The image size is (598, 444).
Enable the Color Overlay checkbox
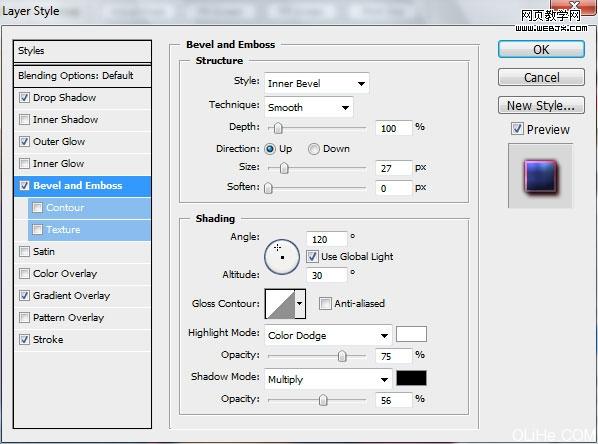click(x=24, y=273)
